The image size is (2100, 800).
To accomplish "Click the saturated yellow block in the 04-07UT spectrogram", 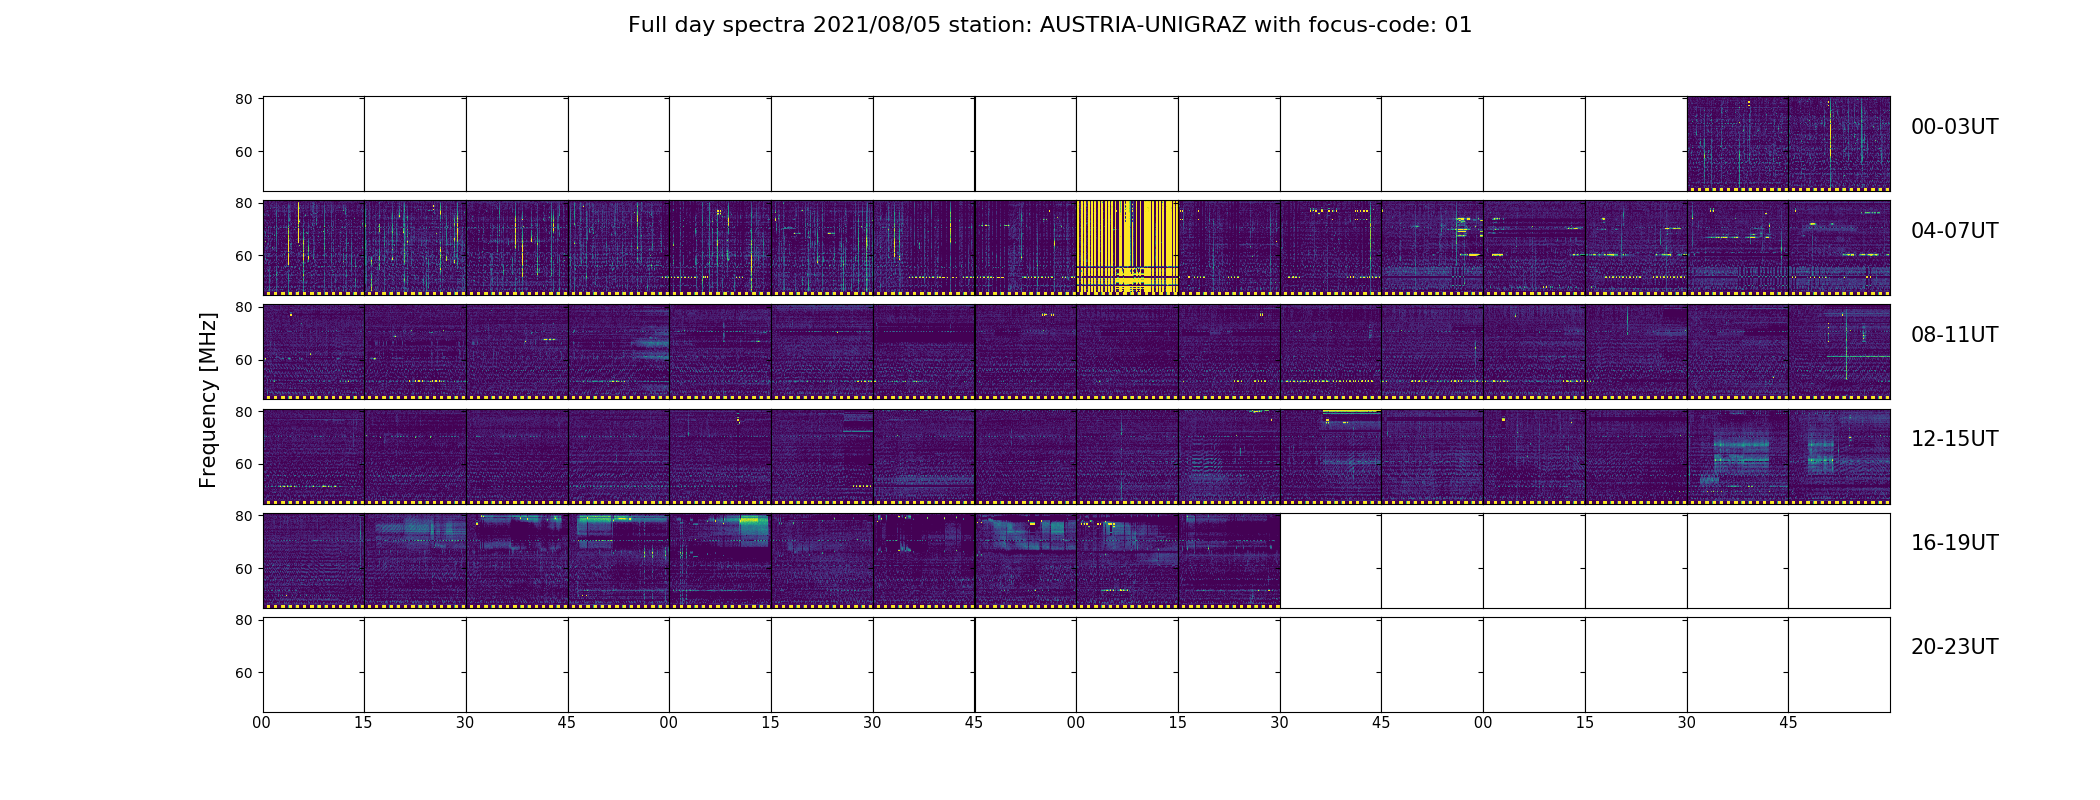I will [1127, 247].
